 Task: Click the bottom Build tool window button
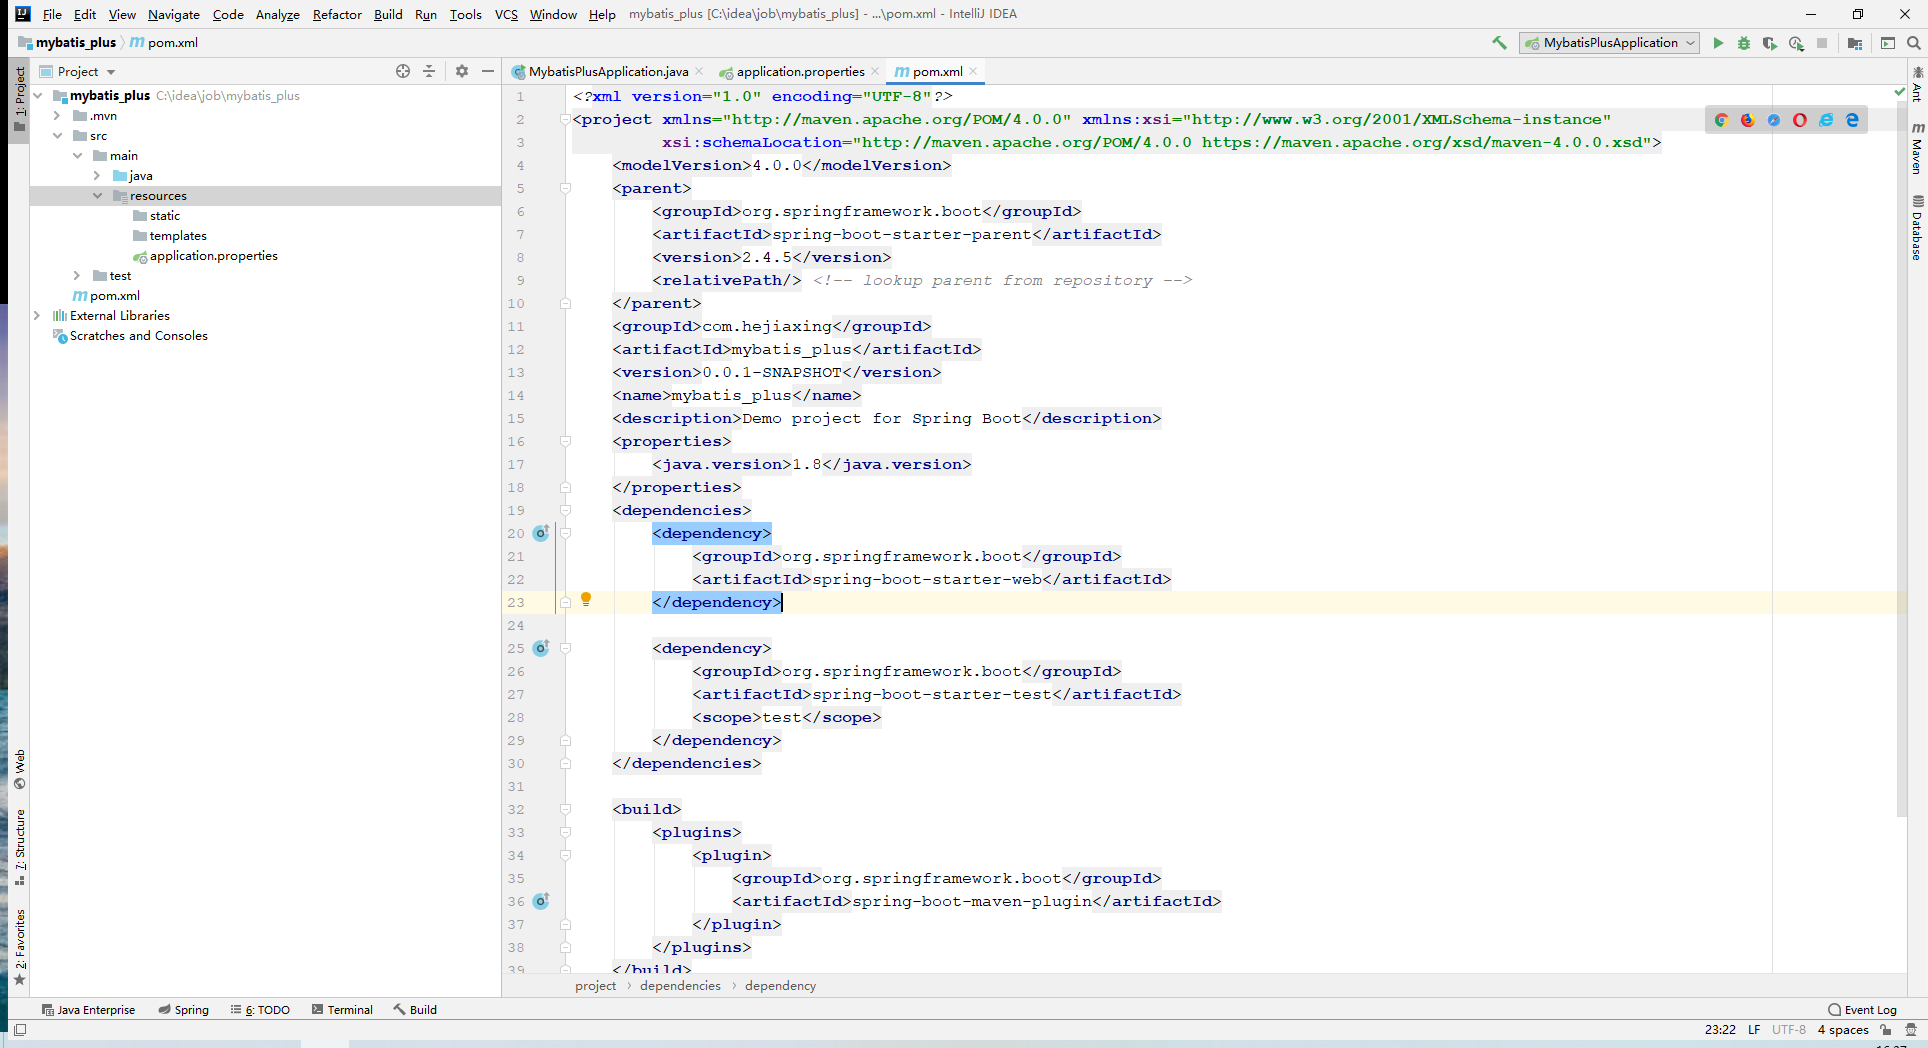(x=415, y=1010)
